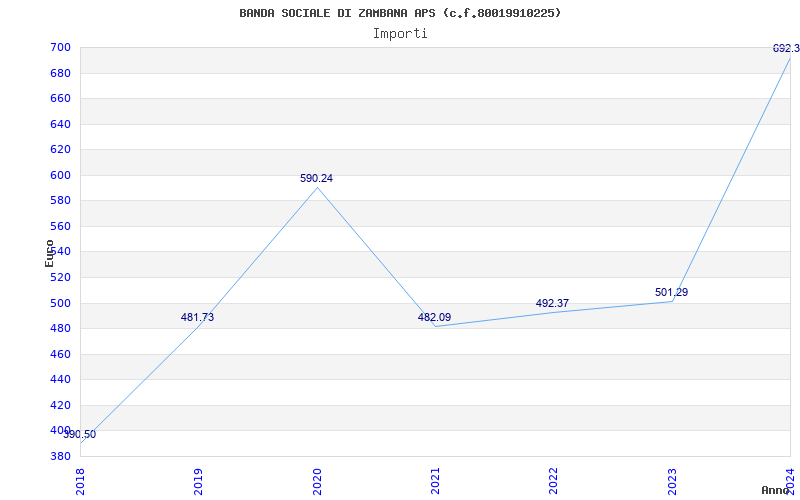800x500 pixels.
Task: Click the Importi subtitle
Action: [400, 34]
